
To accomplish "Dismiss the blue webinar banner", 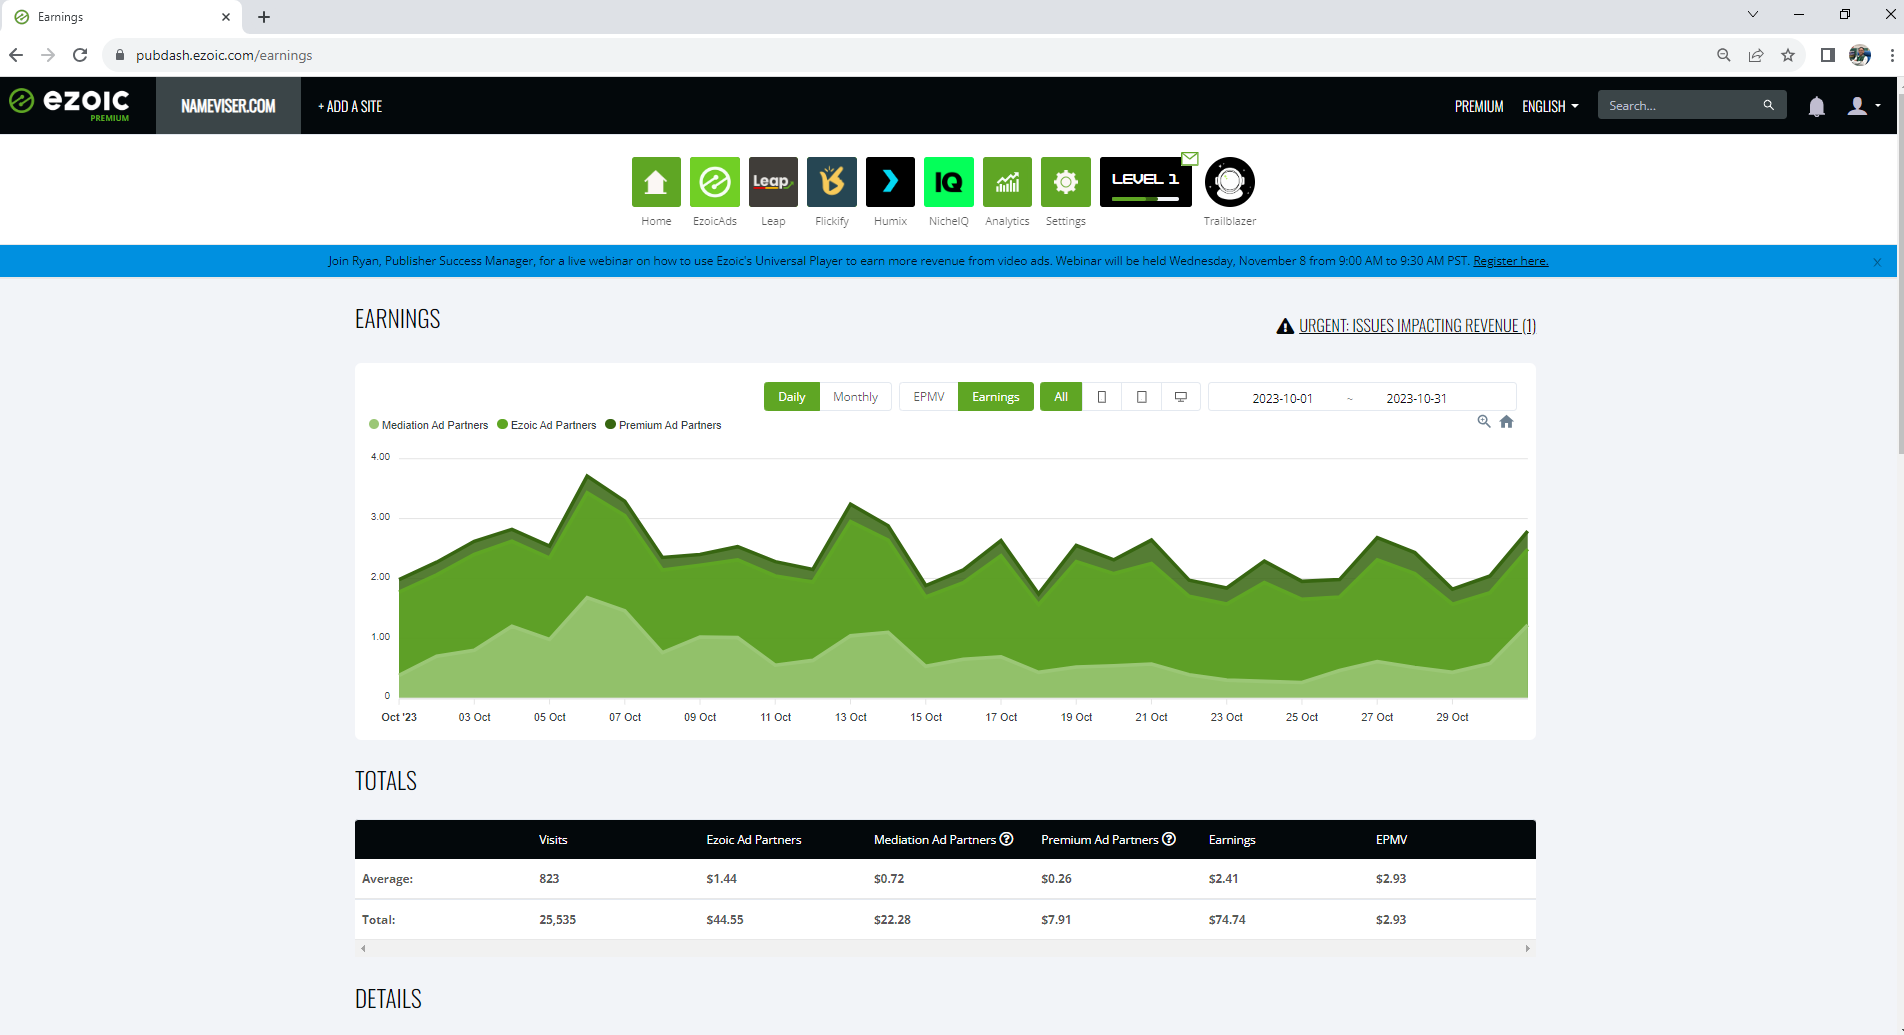I will pos(1877,262).
